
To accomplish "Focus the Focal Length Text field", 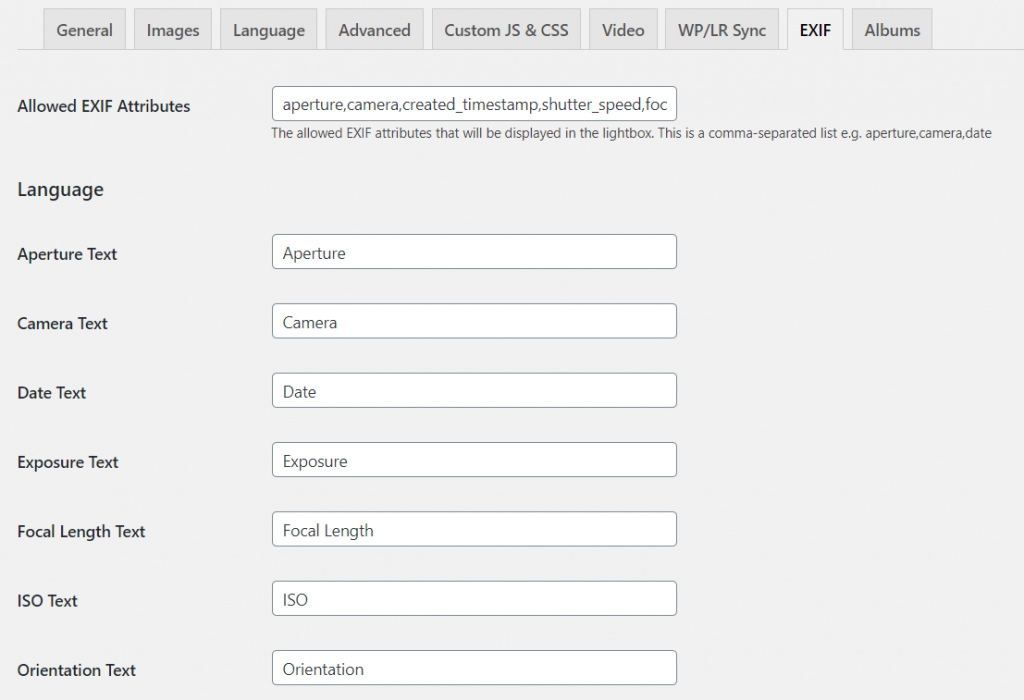I will (474, 529).
